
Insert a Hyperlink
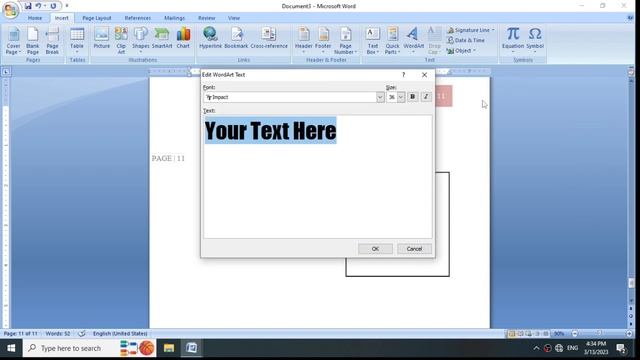point(210,39)
